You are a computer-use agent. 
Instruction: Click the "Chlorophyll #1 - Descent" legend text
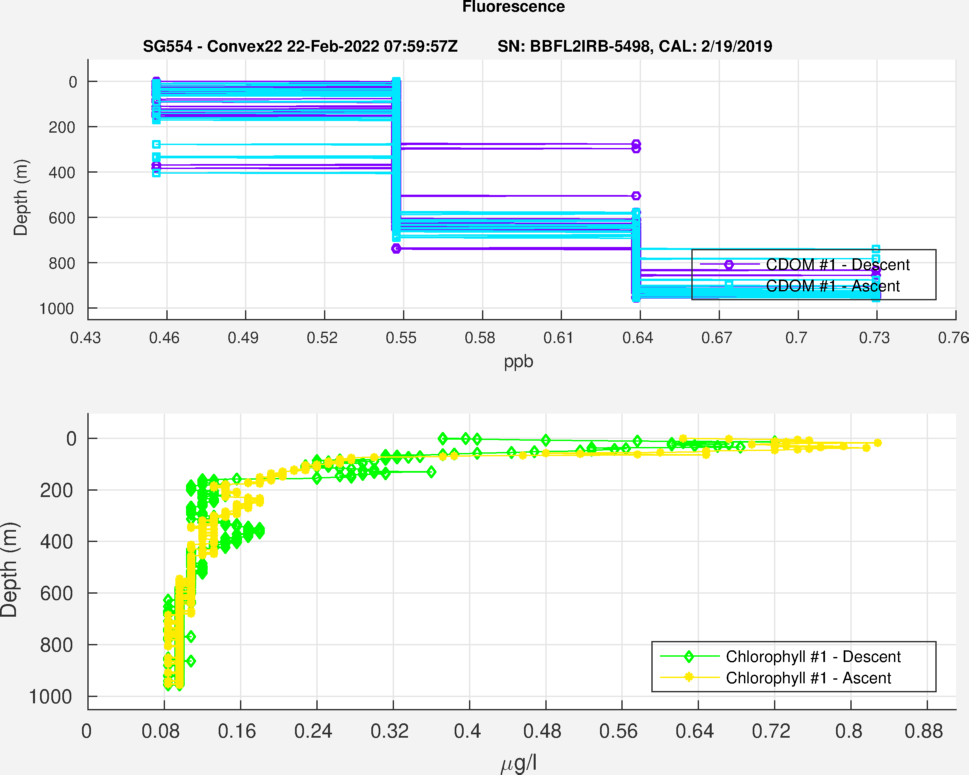click(x=813, y=657)
